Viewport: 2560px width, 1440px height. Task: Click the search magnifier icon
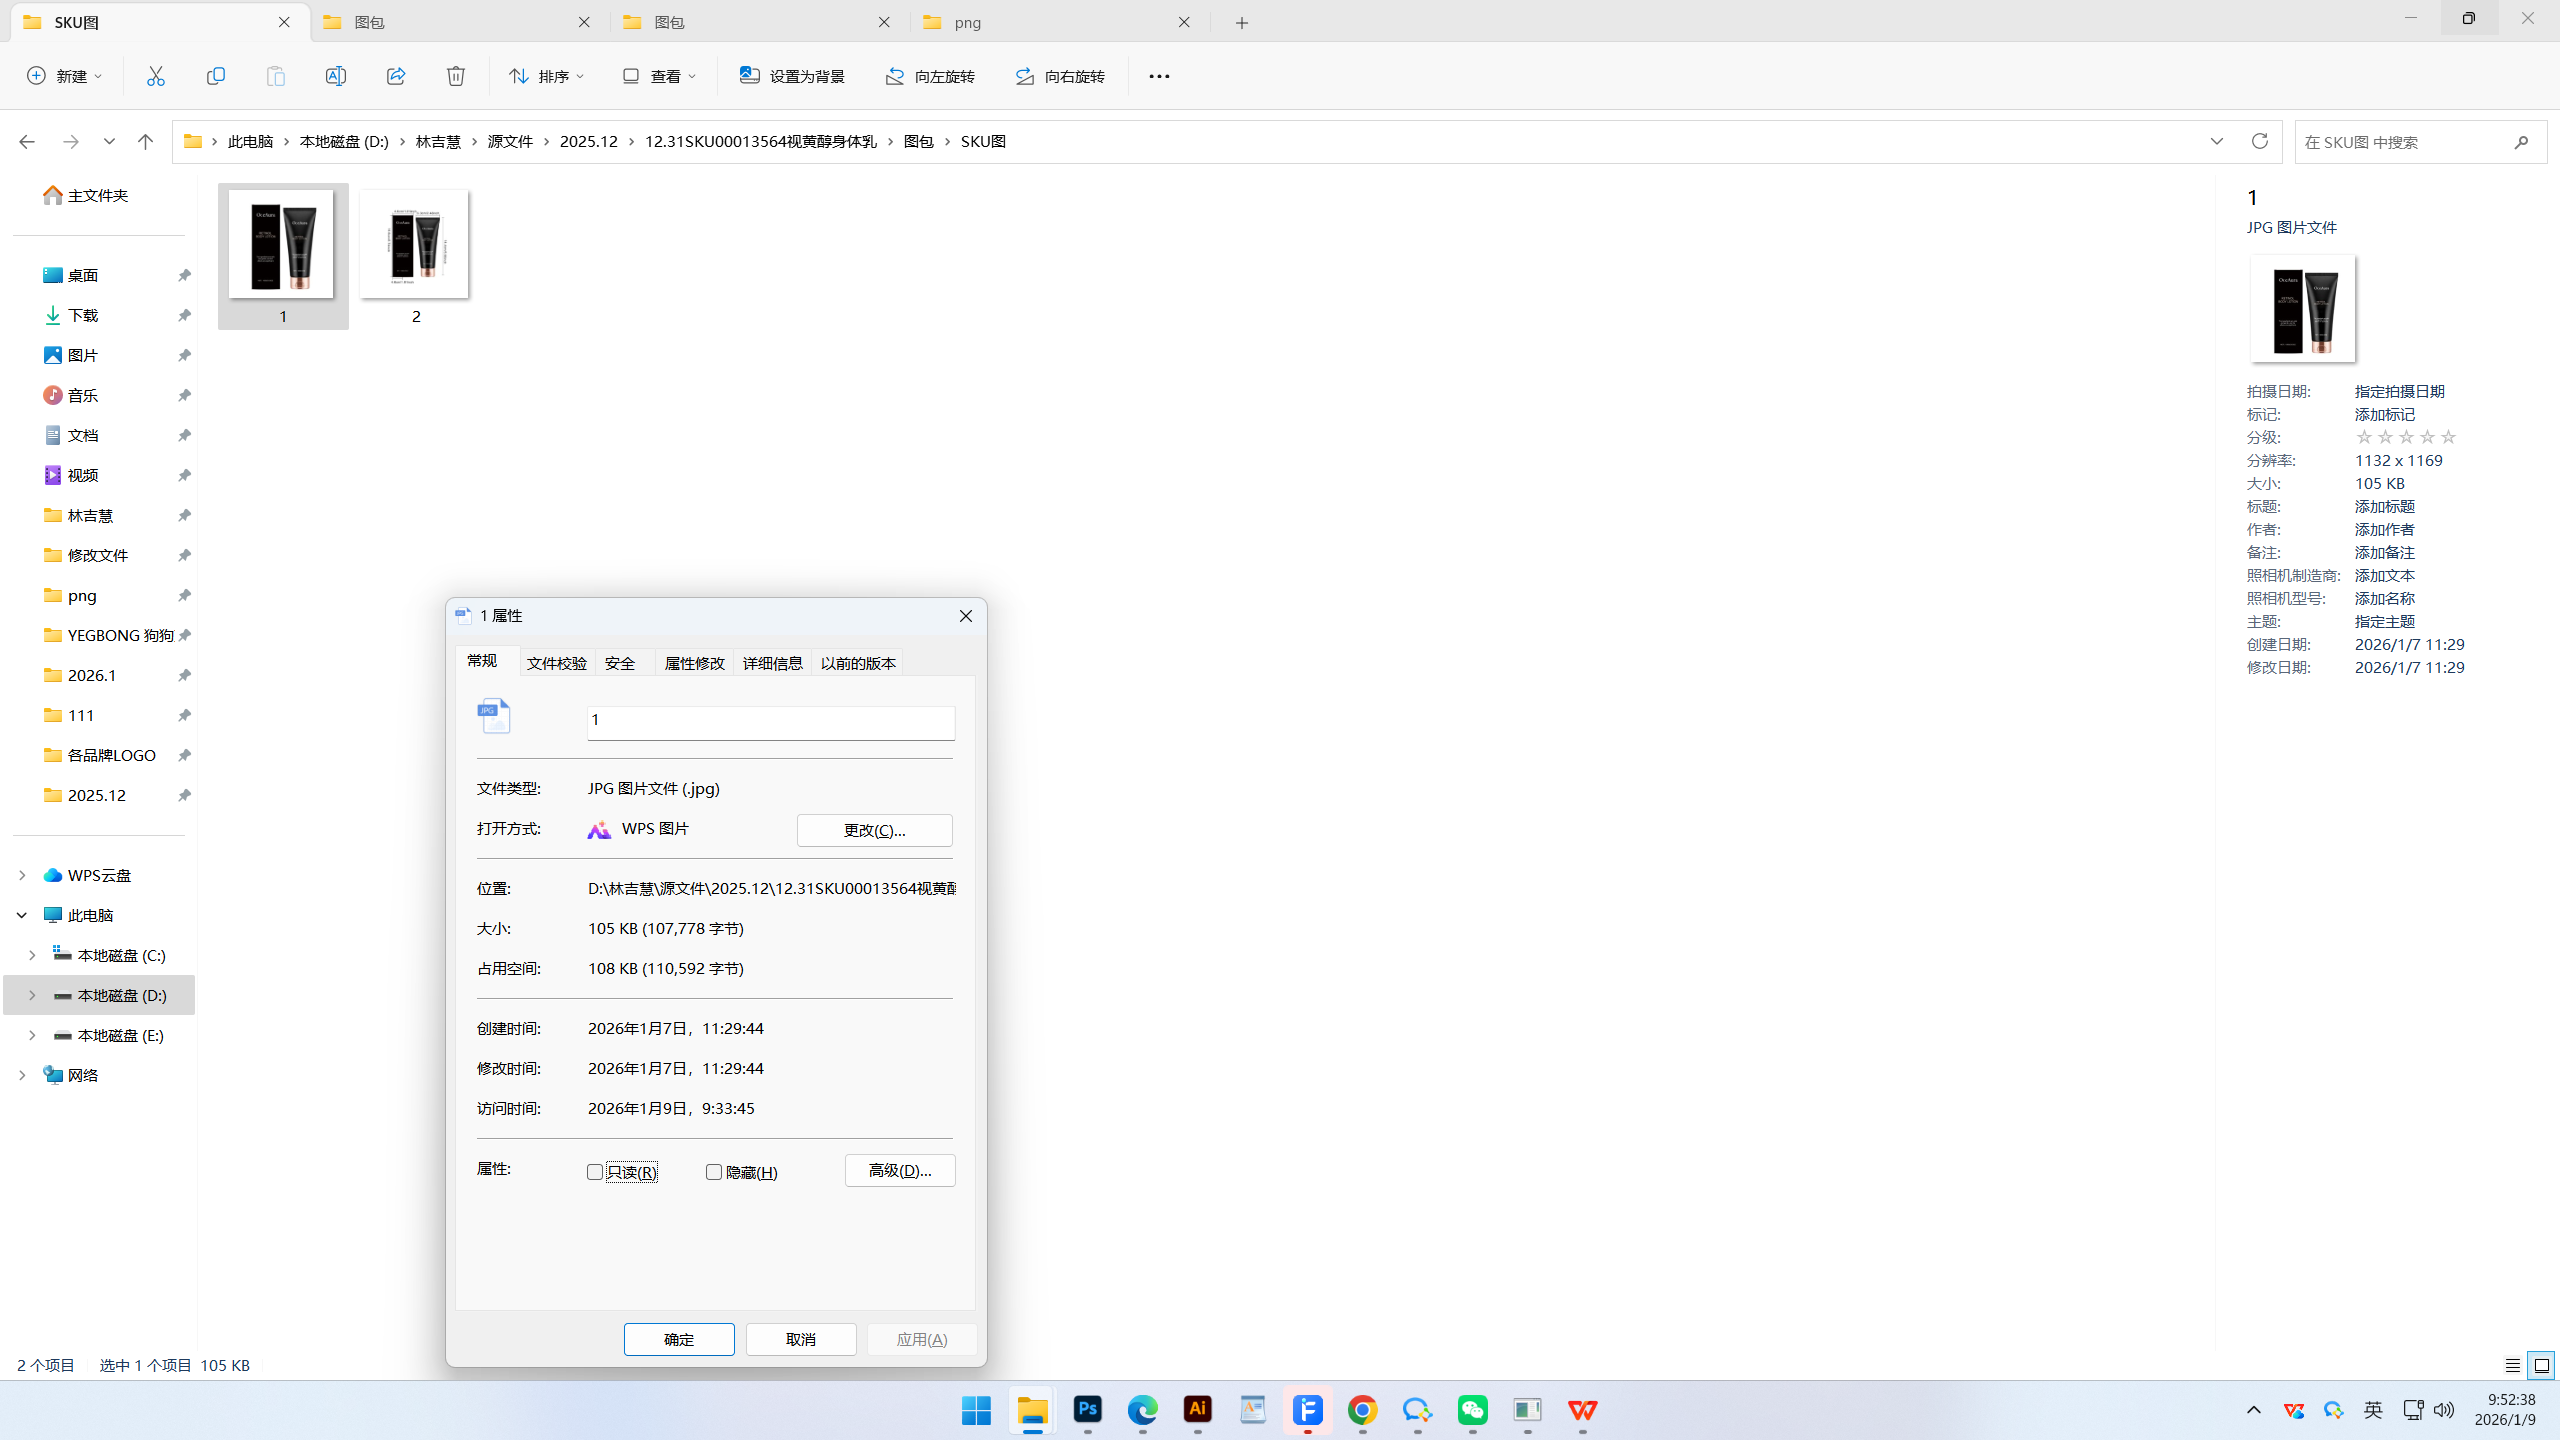pyautogui.click(x=2521, y=142)
